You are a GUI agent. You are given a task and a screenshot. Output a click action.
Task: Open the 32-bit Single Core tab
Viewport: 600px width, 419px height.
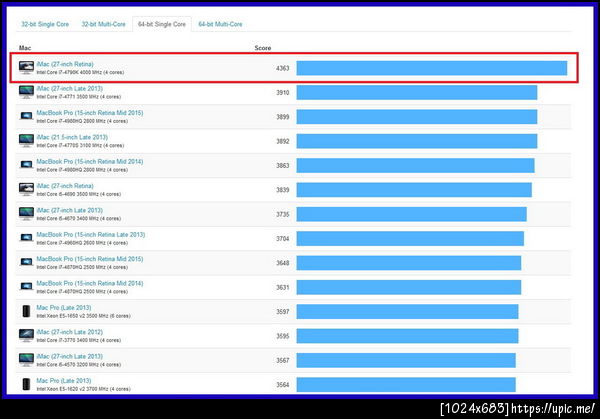45,24
